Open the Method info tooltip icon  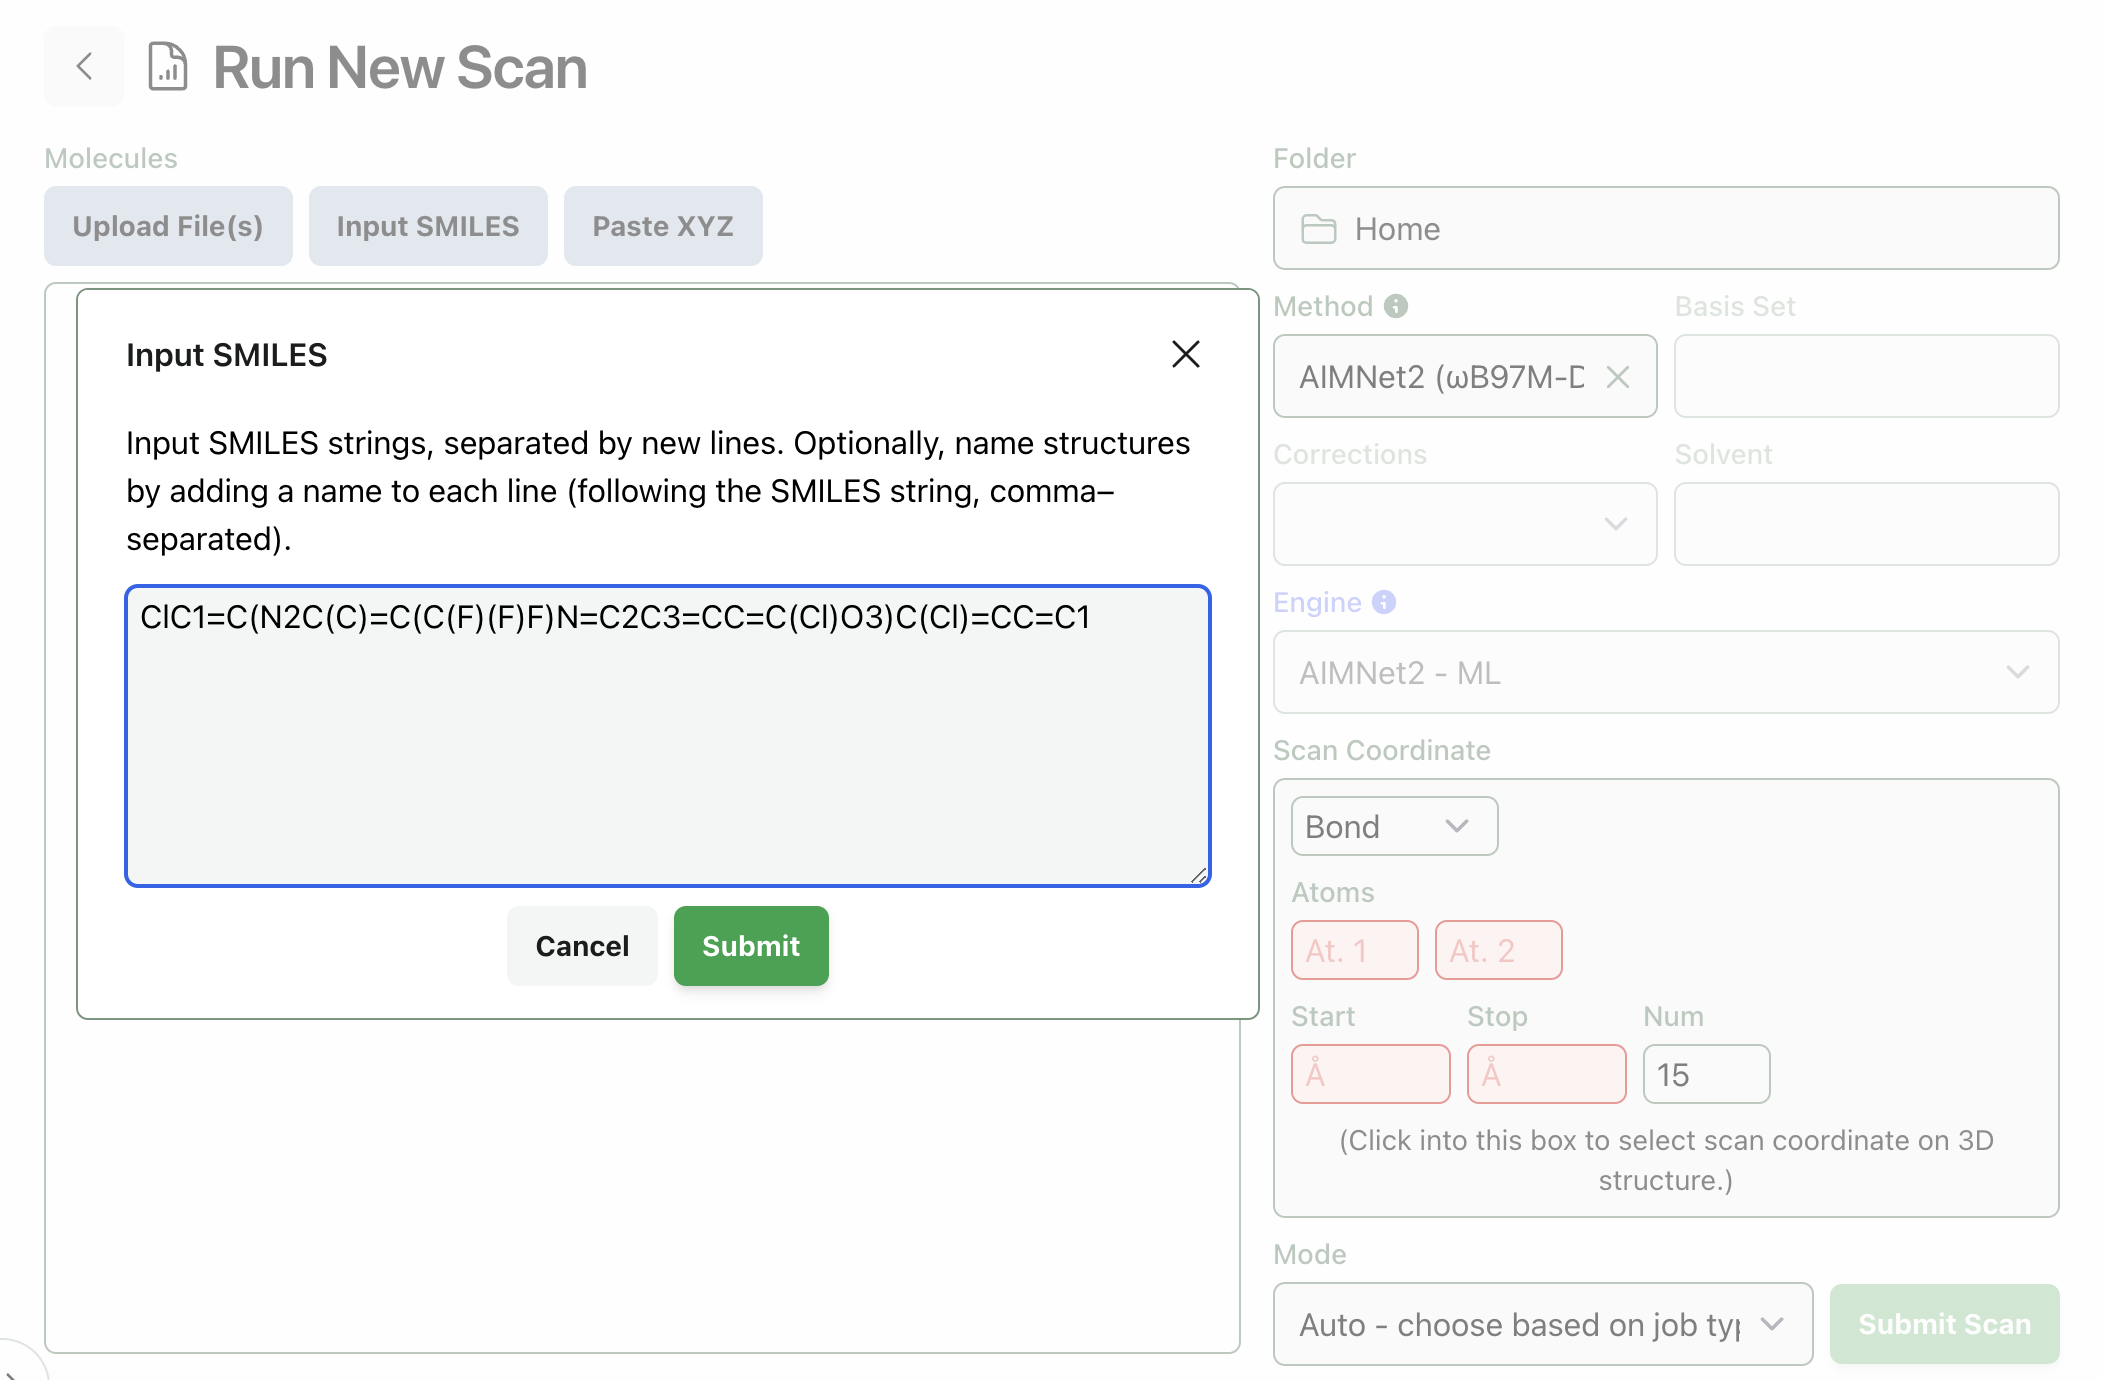click(x=1396, y=306)
